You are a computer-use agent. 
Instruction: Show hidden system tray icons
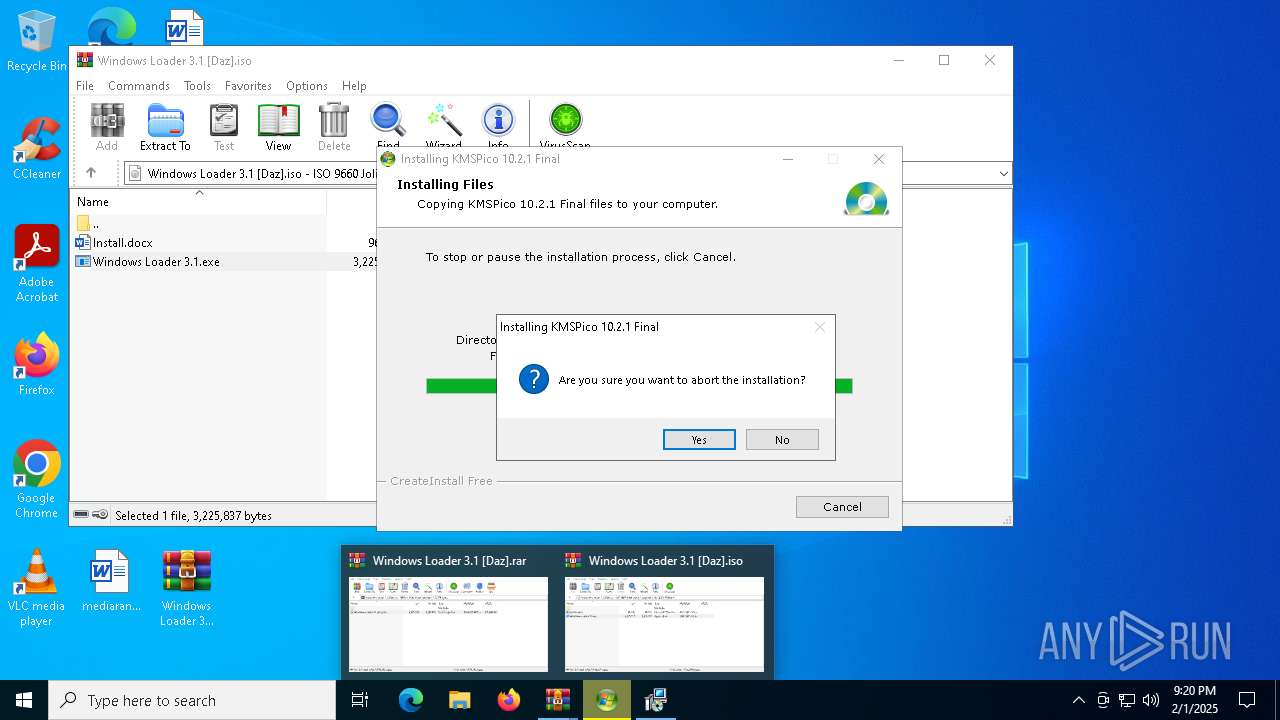tap(1078, 700)
